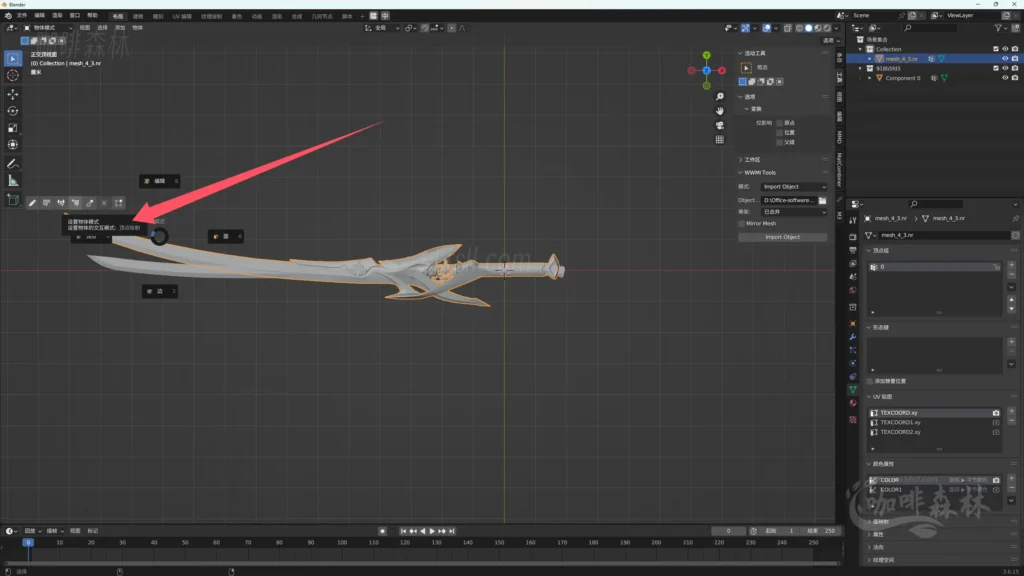The image size is (1024, 576).
Task: Enable the Mirror Mesh checkbox
Action: pyautogui.click(x=742, y=224)
